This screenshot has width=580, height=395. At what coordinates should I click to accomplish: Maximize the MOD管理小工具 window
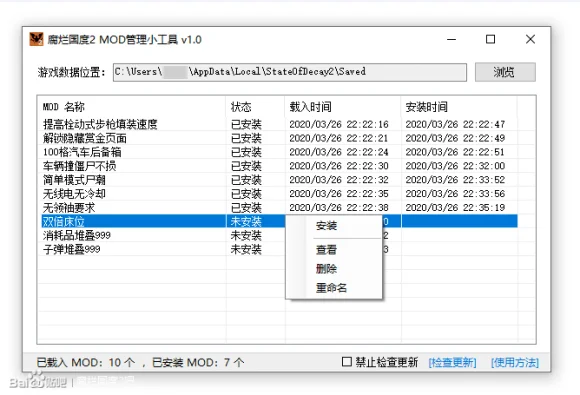coord(490,39)
